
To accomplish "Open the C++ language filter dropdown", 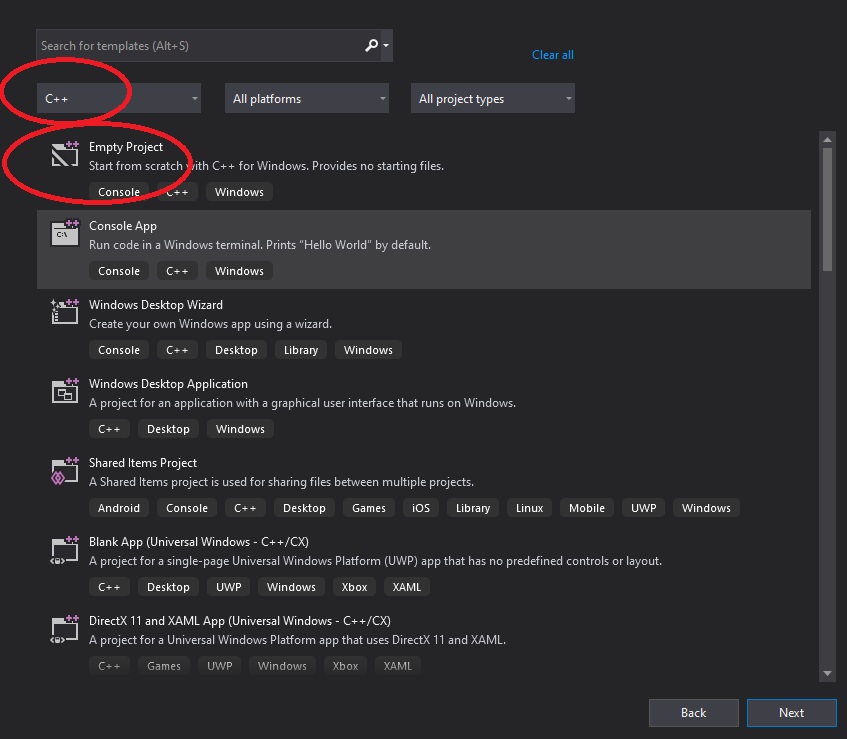I will (x=118, y=99).
